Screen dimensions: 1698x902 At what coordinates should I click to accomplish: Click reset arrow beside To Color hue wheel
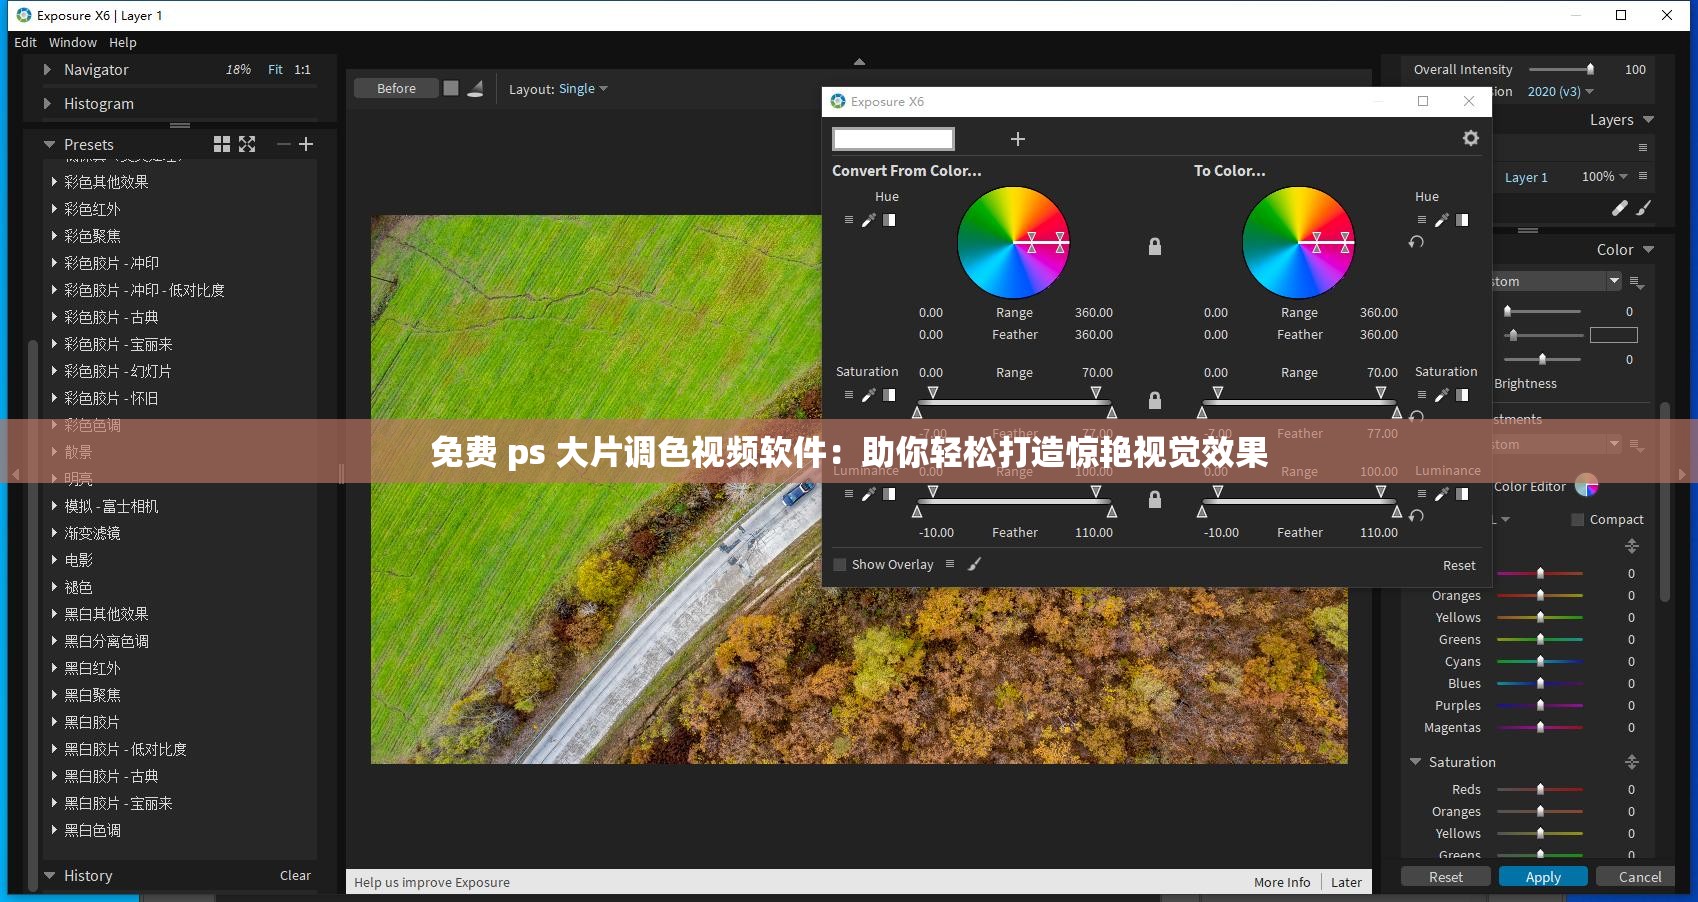[x=1416, y=242]
